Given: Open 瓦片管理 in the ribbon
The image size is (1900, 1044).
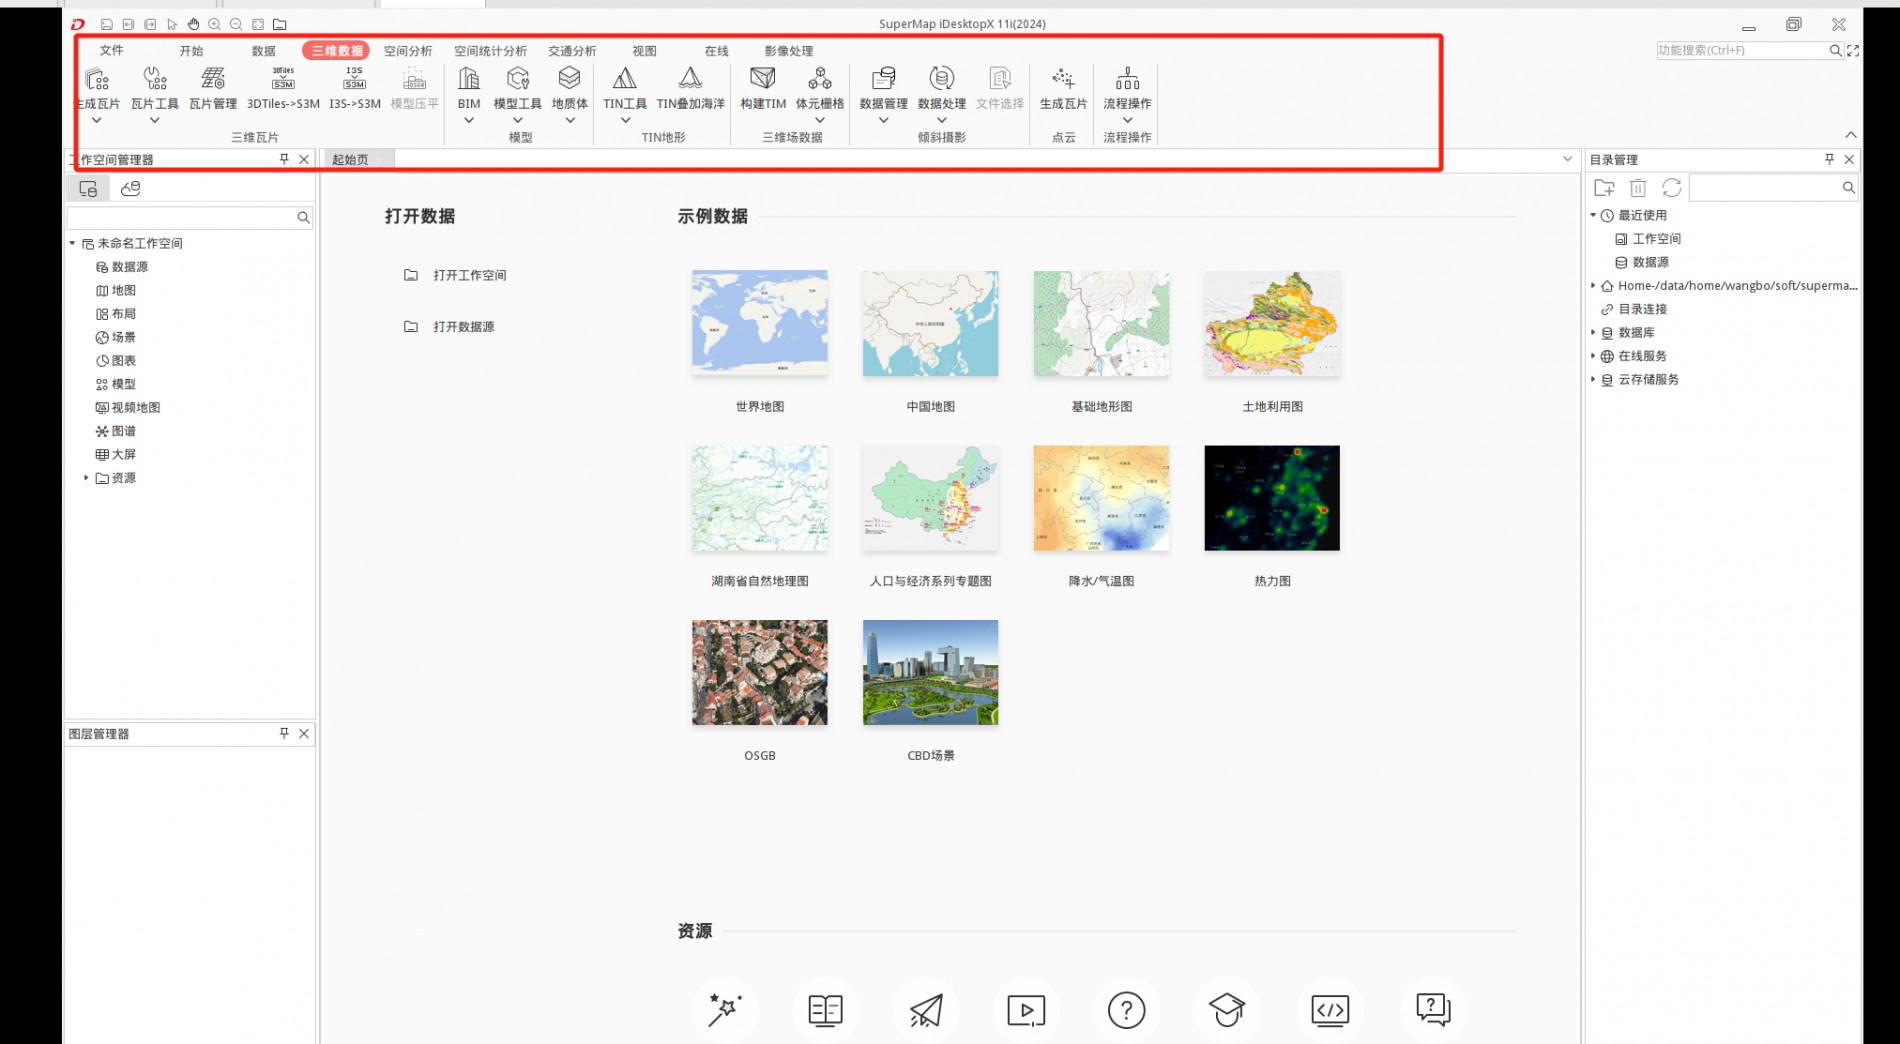Looking at the screenshot, I should coord(213,87).
